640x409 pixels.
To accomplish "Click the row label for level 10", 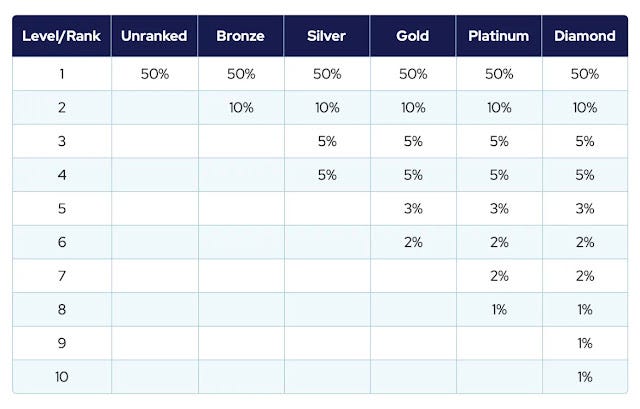I will click(x=61, y=377).
